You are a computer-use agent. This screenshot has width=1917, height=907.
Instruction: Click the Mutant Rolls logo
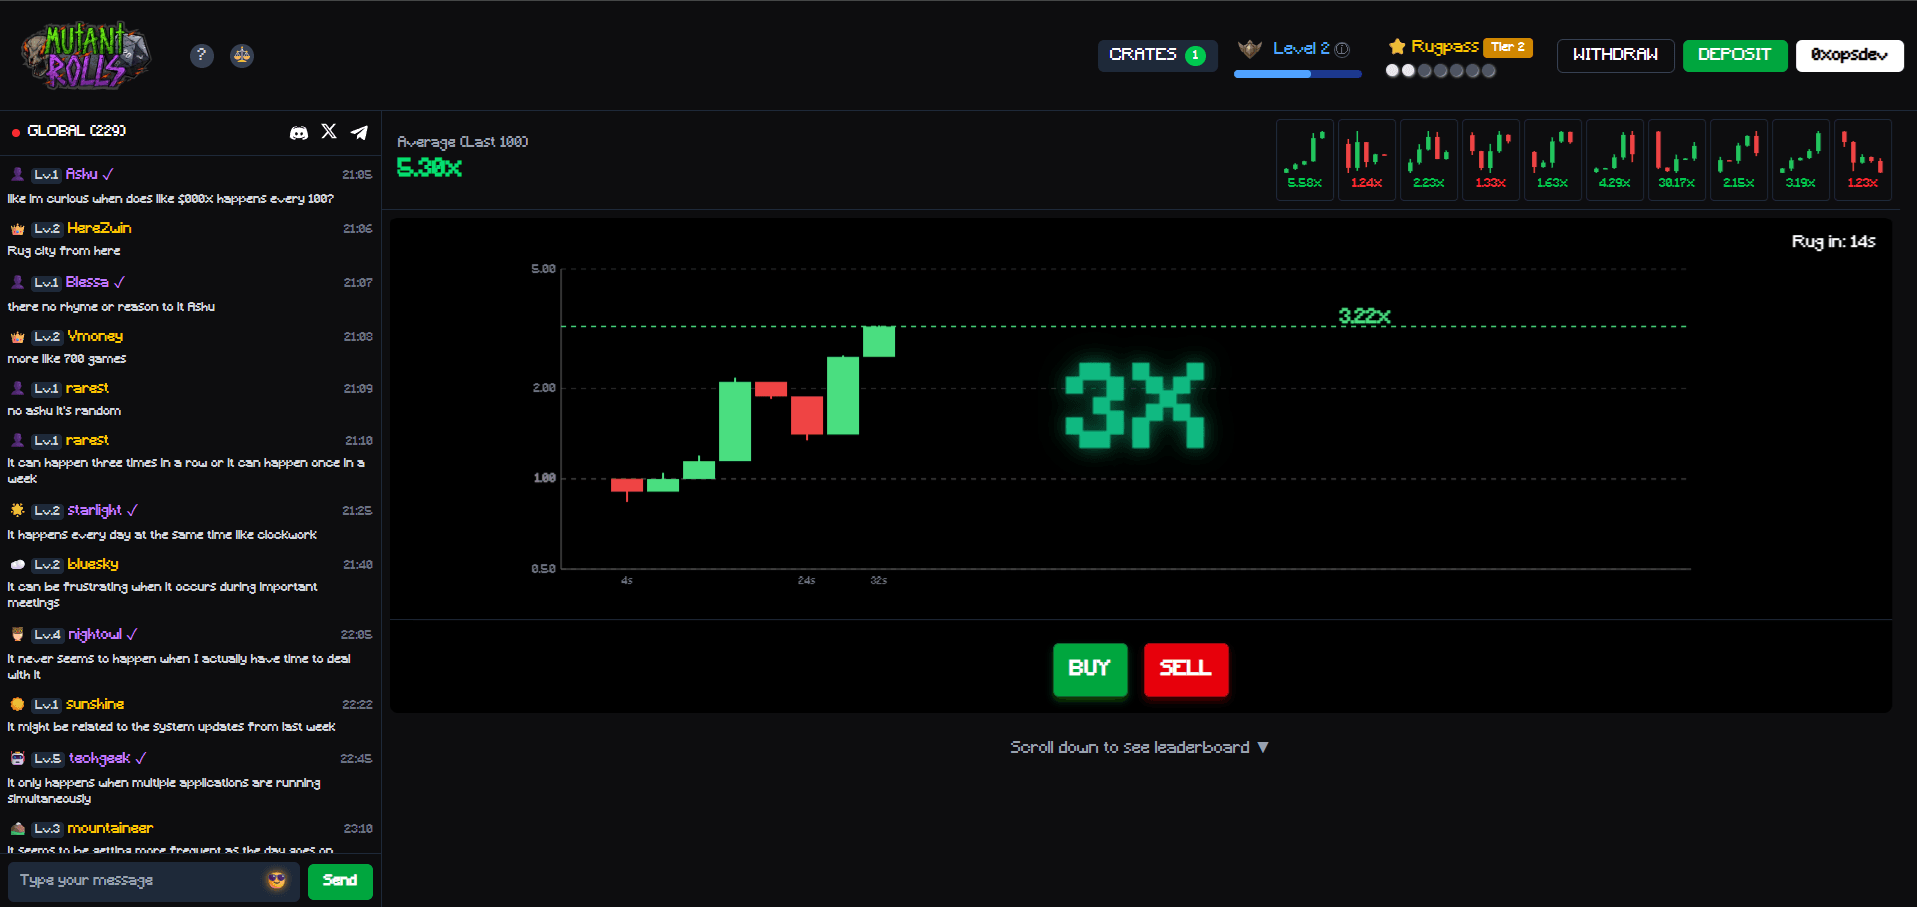(x=85, y=55)
